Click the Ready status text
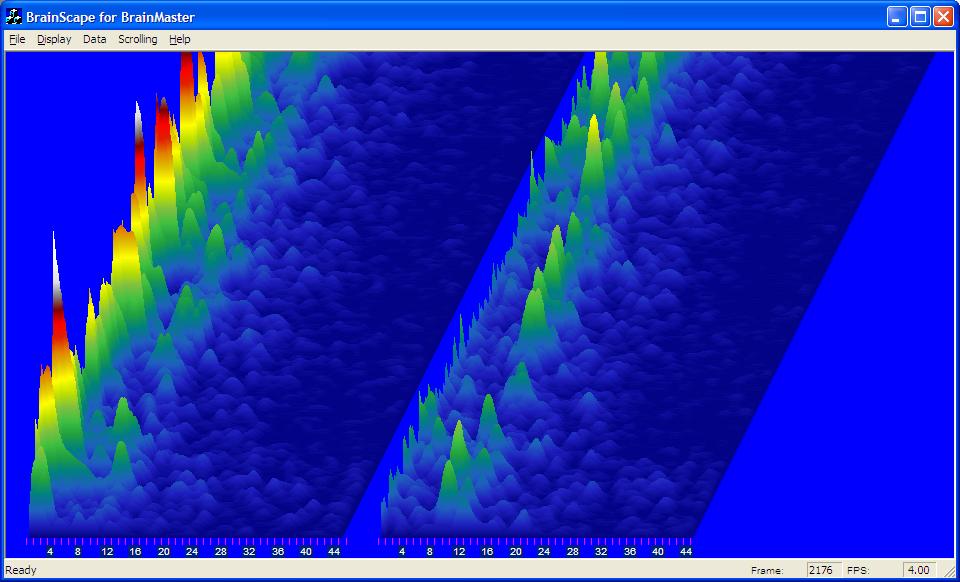The width and height of the screenshot is (960, 582). (x=21, y=570)
